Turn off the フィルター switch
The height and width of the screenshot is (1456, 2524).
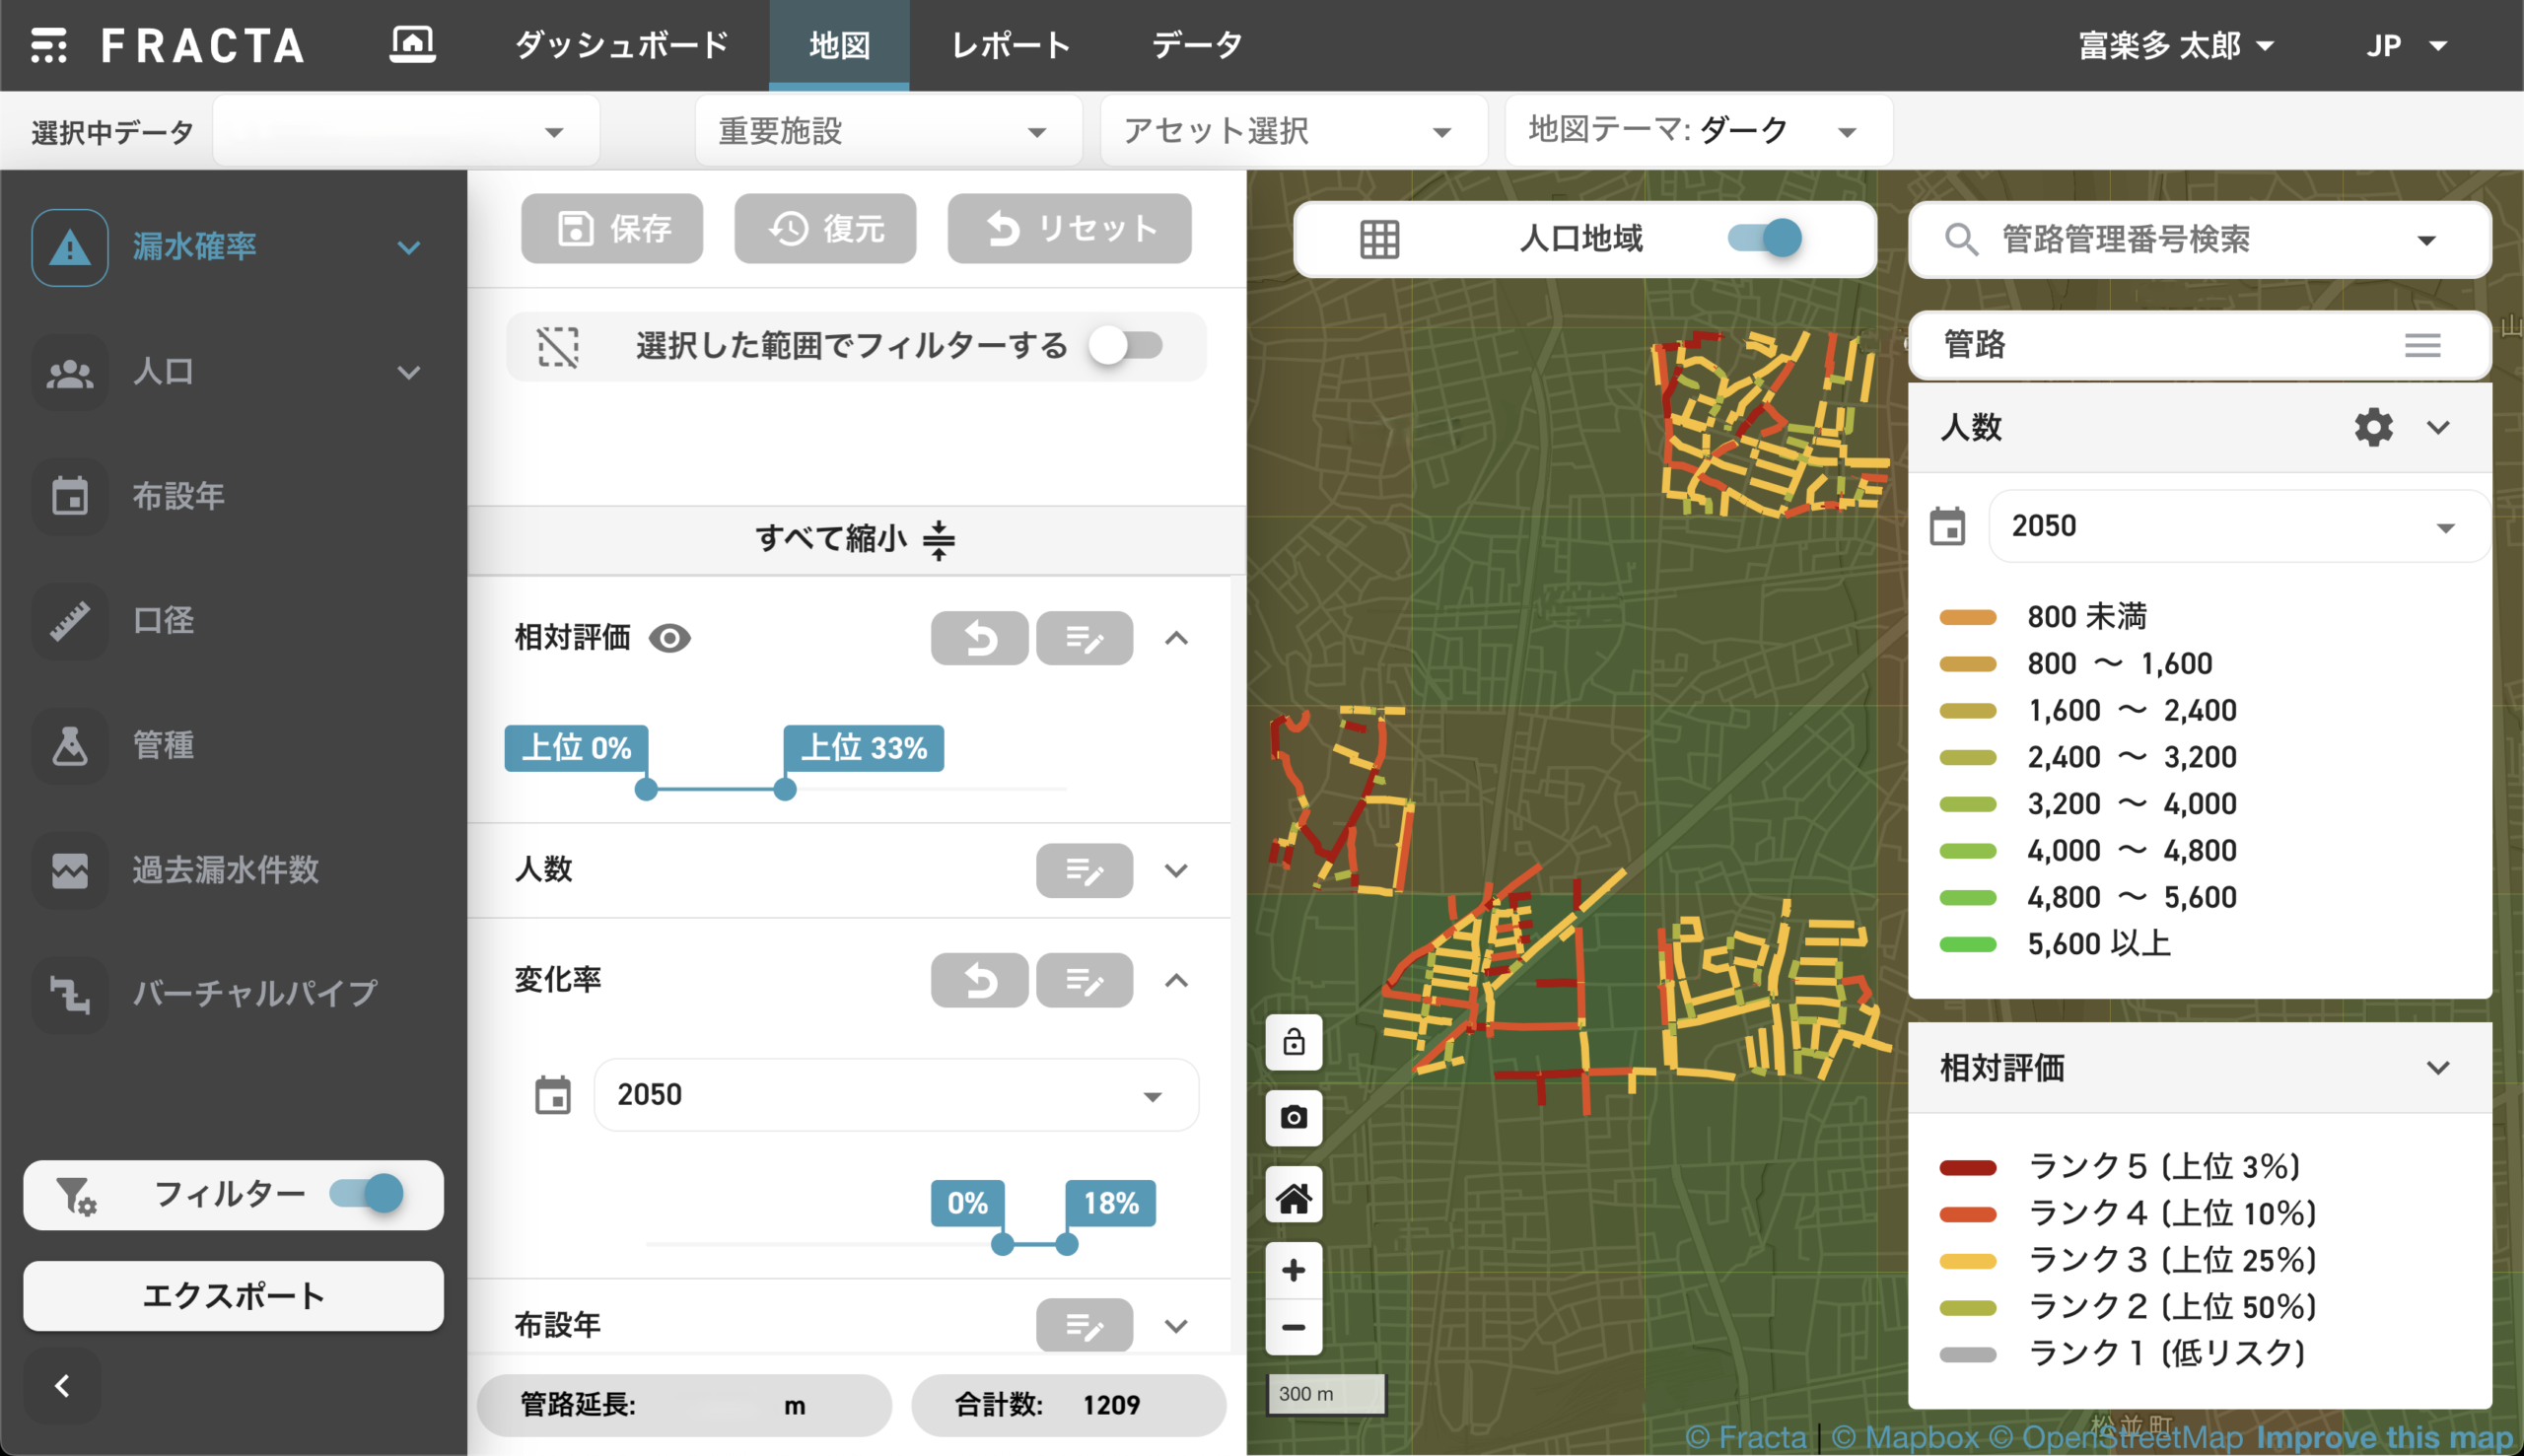(x=367, y=1193)
